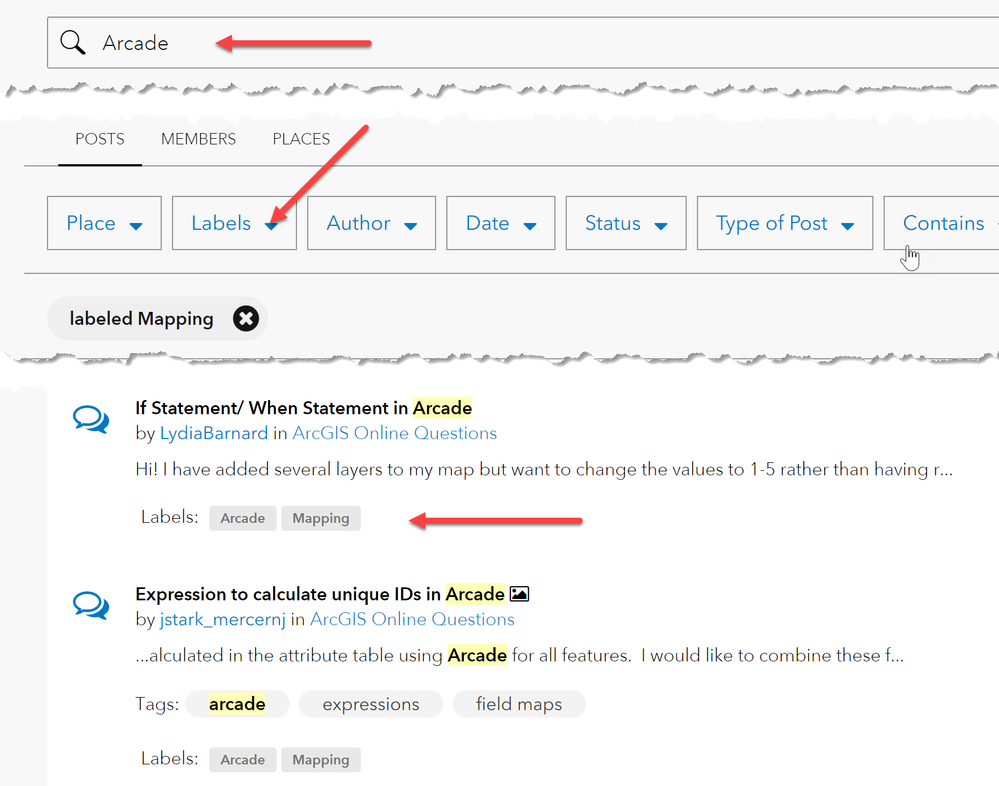
Task: Click the Mapping label on jstark_mercernj's post
Action: pos(320,759)
